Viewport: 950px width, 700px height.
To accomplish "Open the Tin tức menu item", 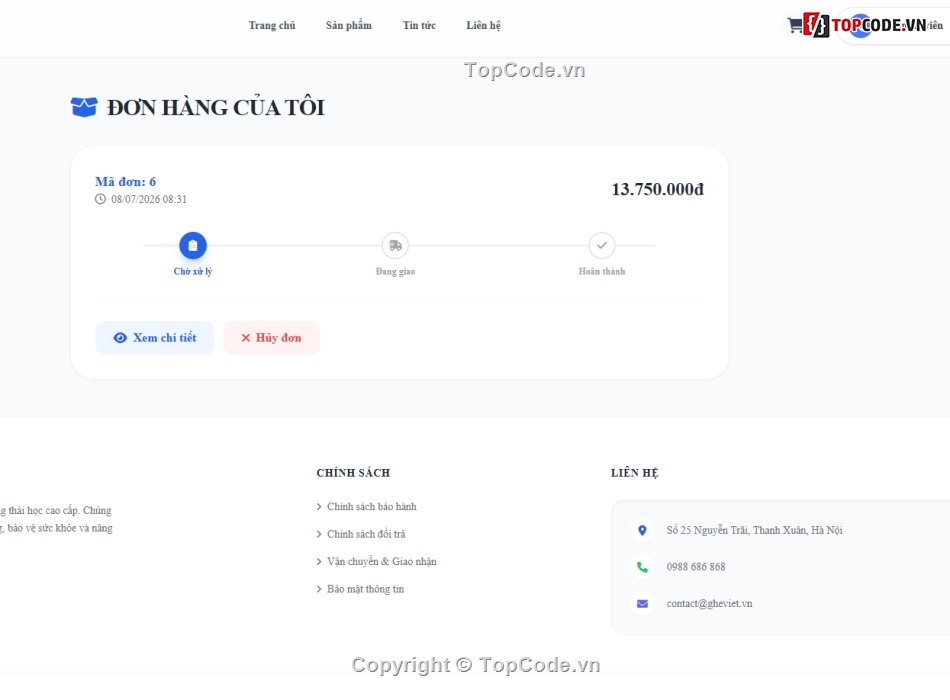I will [419, 25].
